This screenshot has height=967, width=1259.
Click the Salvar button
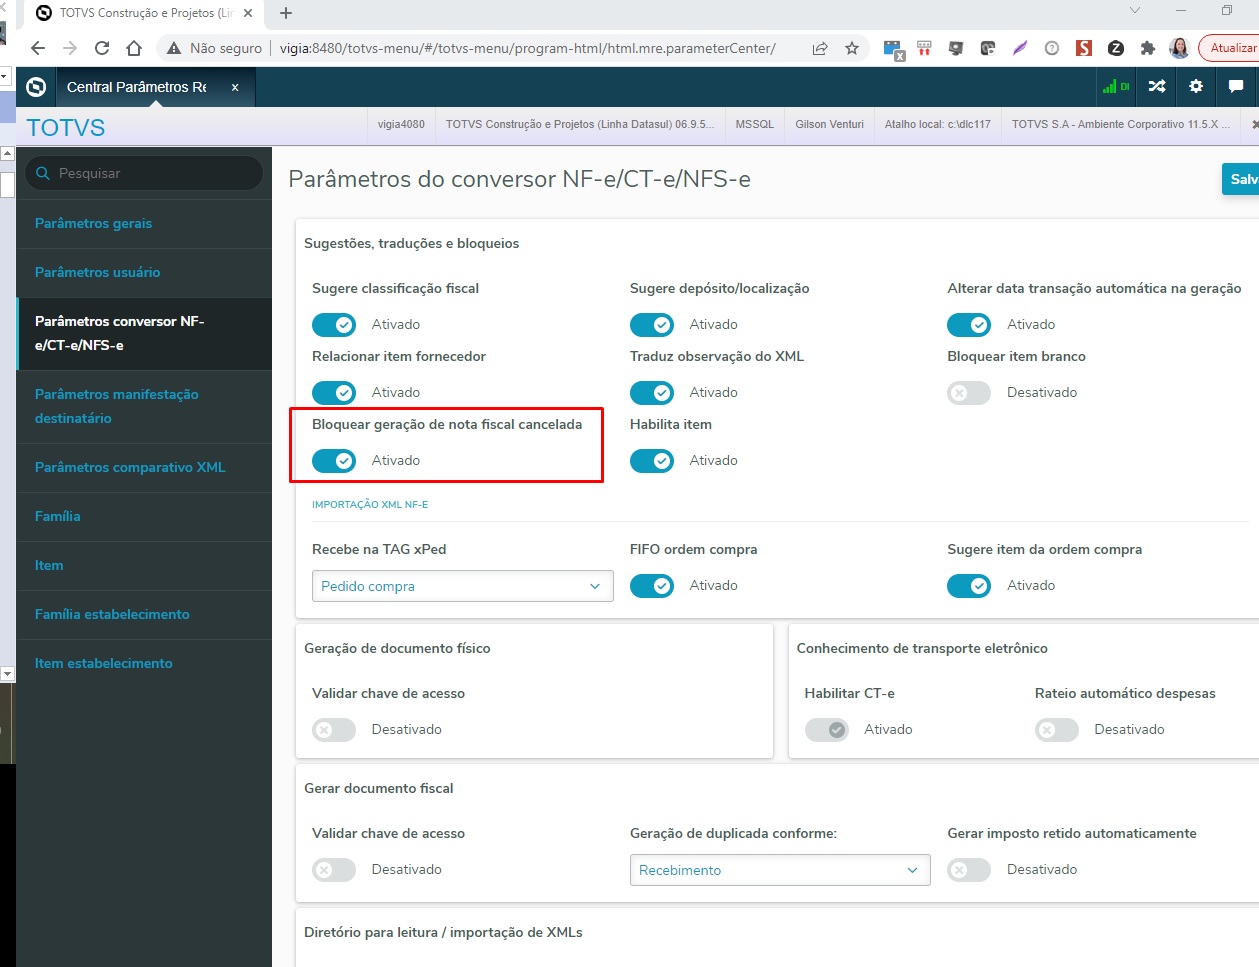tap(1241, 179)
